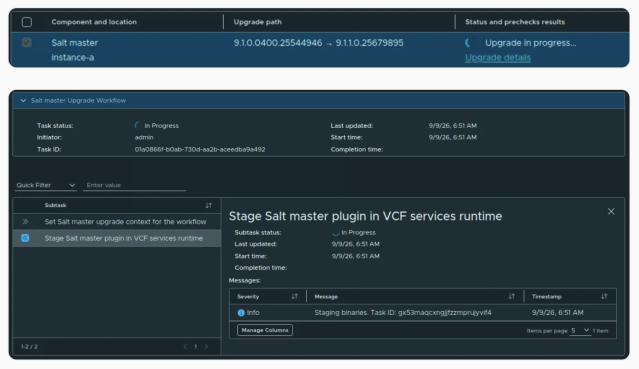Viewport: 639px width, 369px height.
Task: Click the Upgrade path column header
Action: pyautogui.click(x=258, y=22)
